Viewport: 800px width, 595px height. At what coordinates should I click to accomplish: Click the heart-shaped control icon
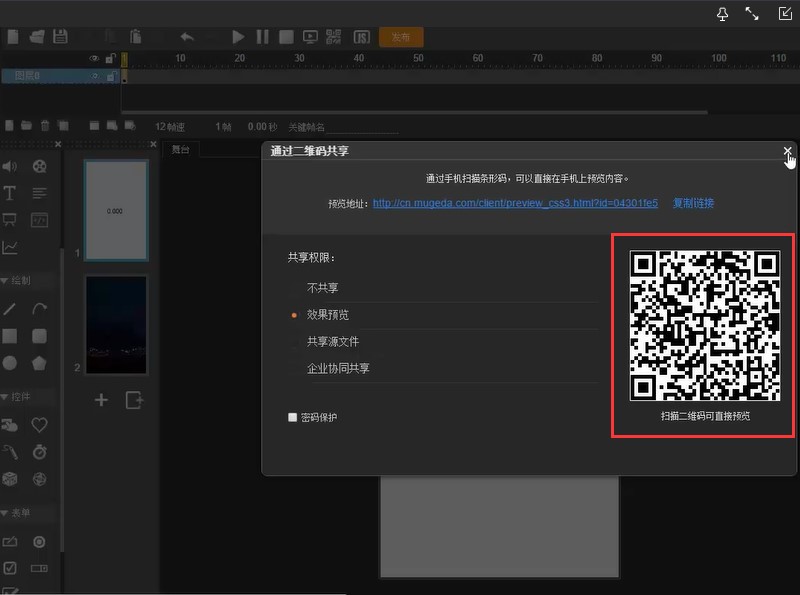[39, 425]
